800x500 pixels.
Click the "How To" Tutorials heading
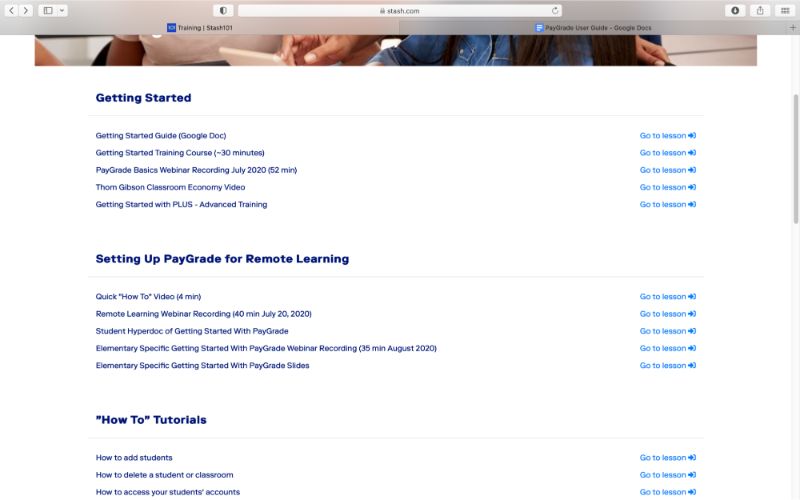tap(151, 420)
